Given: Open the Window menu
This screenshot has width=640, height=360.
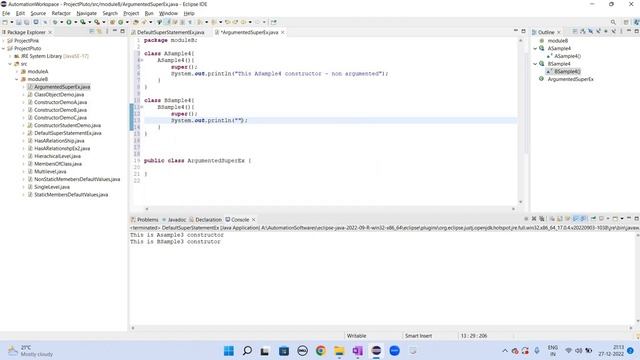Looking at the screenshot, I should [x=168, y=13].
